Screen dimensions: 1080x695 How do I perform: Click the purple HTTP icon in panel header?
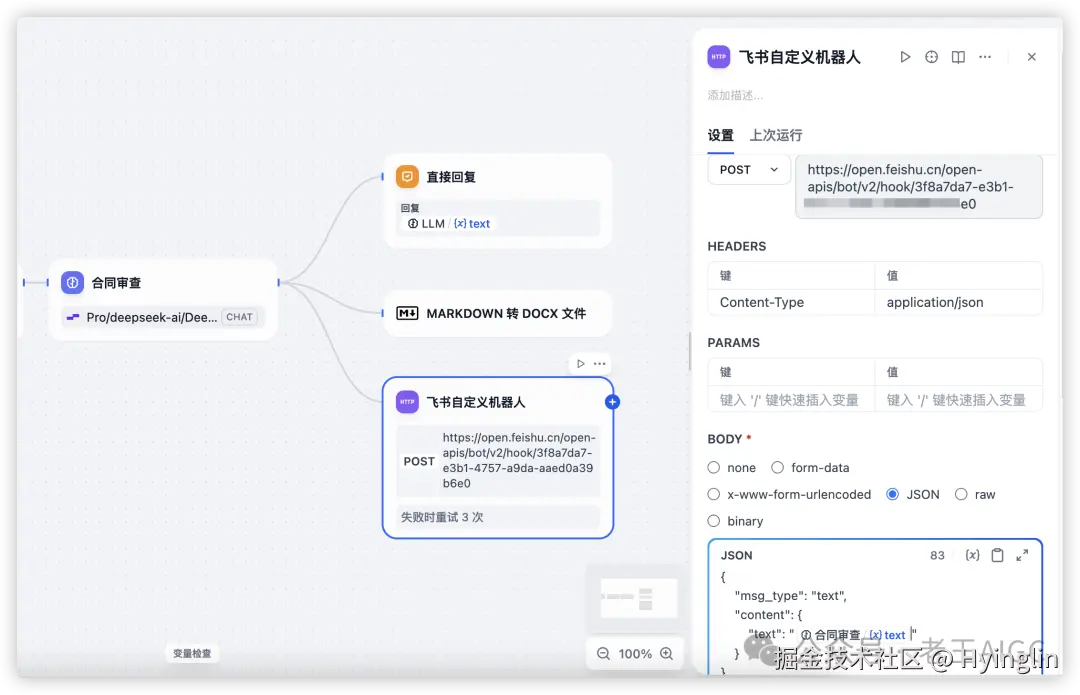pos(718,57)
